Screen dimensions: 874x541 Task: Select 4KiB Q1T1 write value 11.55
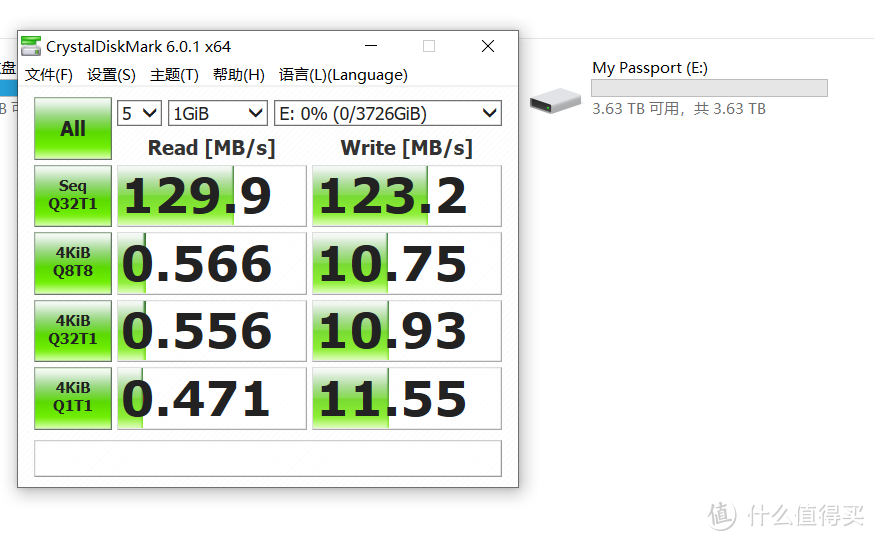[x=407, y=398]
